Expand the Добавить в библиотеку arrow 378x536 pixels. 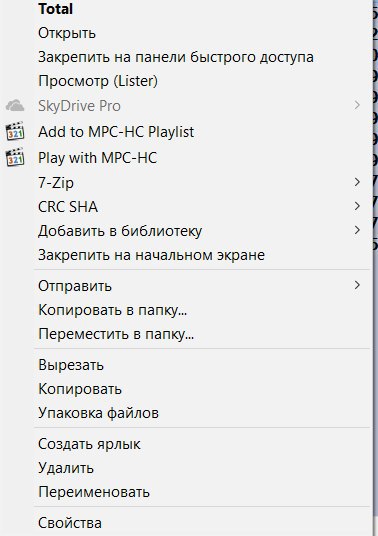(357, 230)
